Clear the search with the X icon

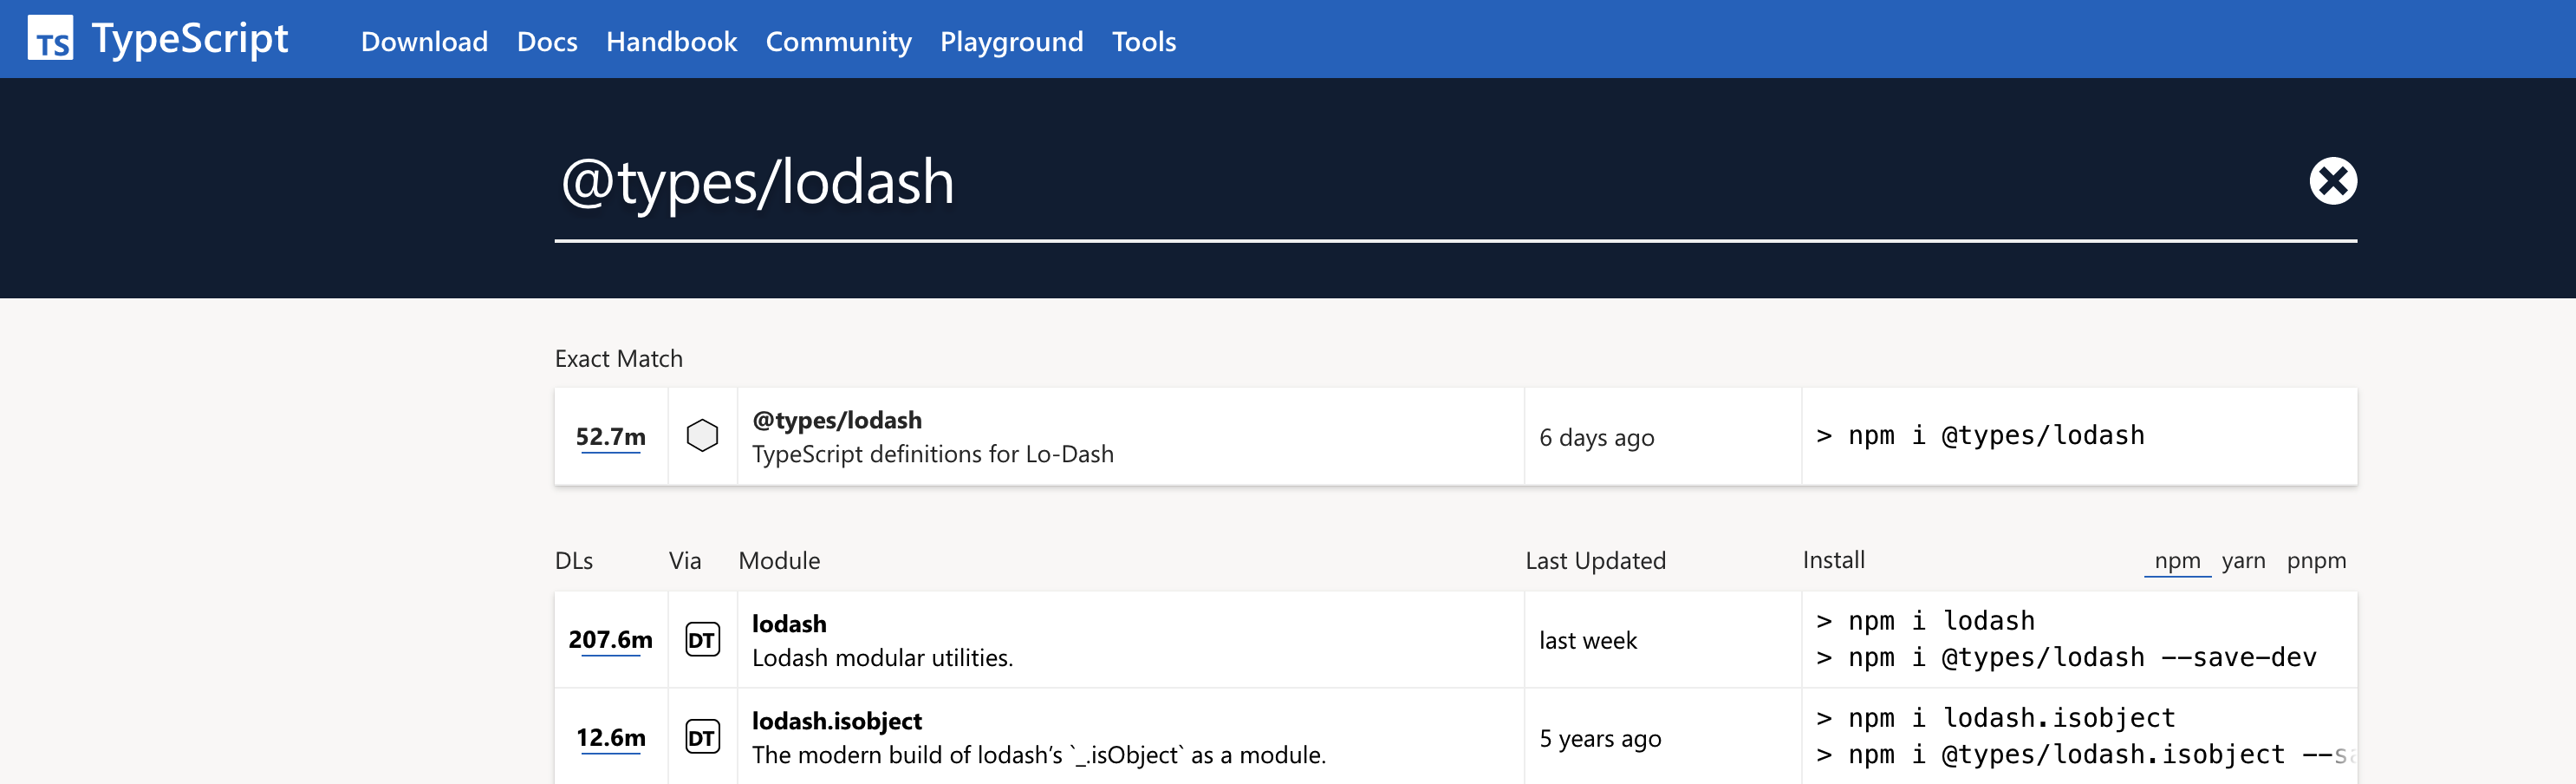(2332, 181)
